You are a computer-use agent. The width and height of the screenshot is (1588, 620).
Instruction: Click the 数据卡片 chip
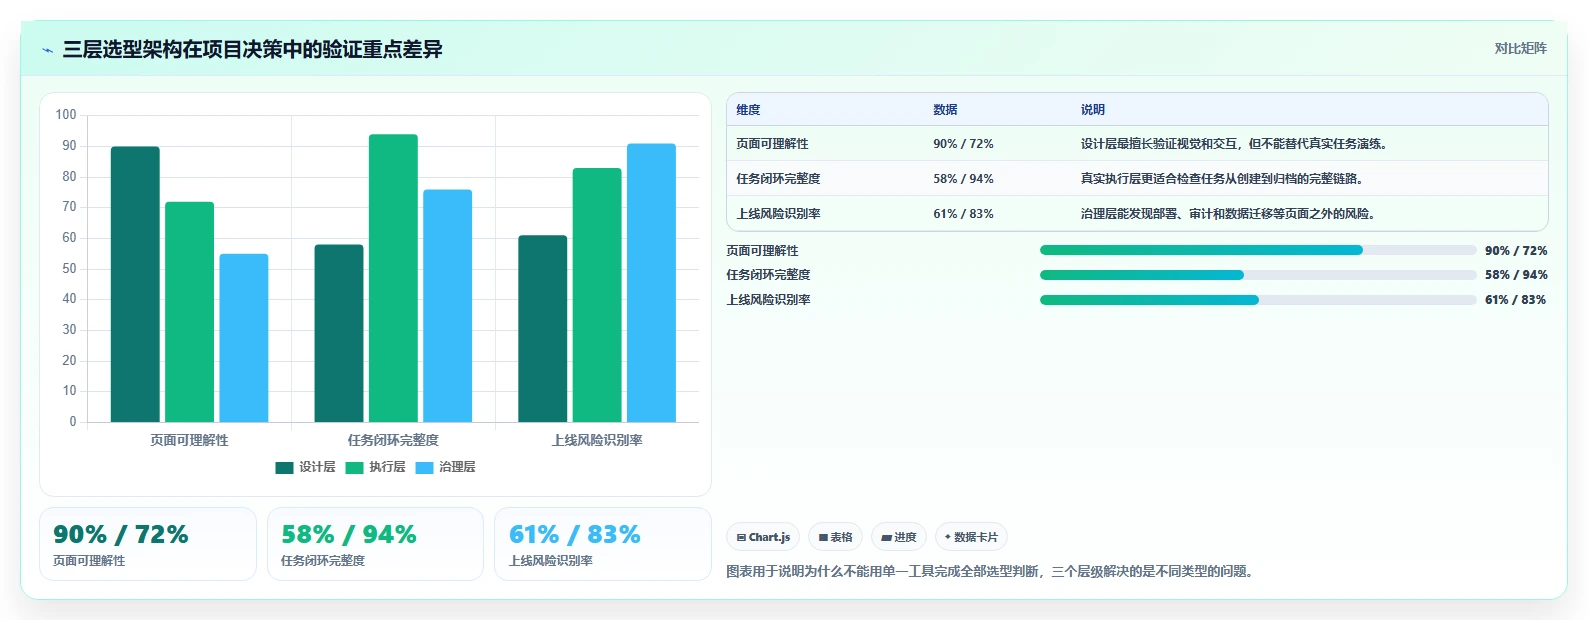[971, 537]
